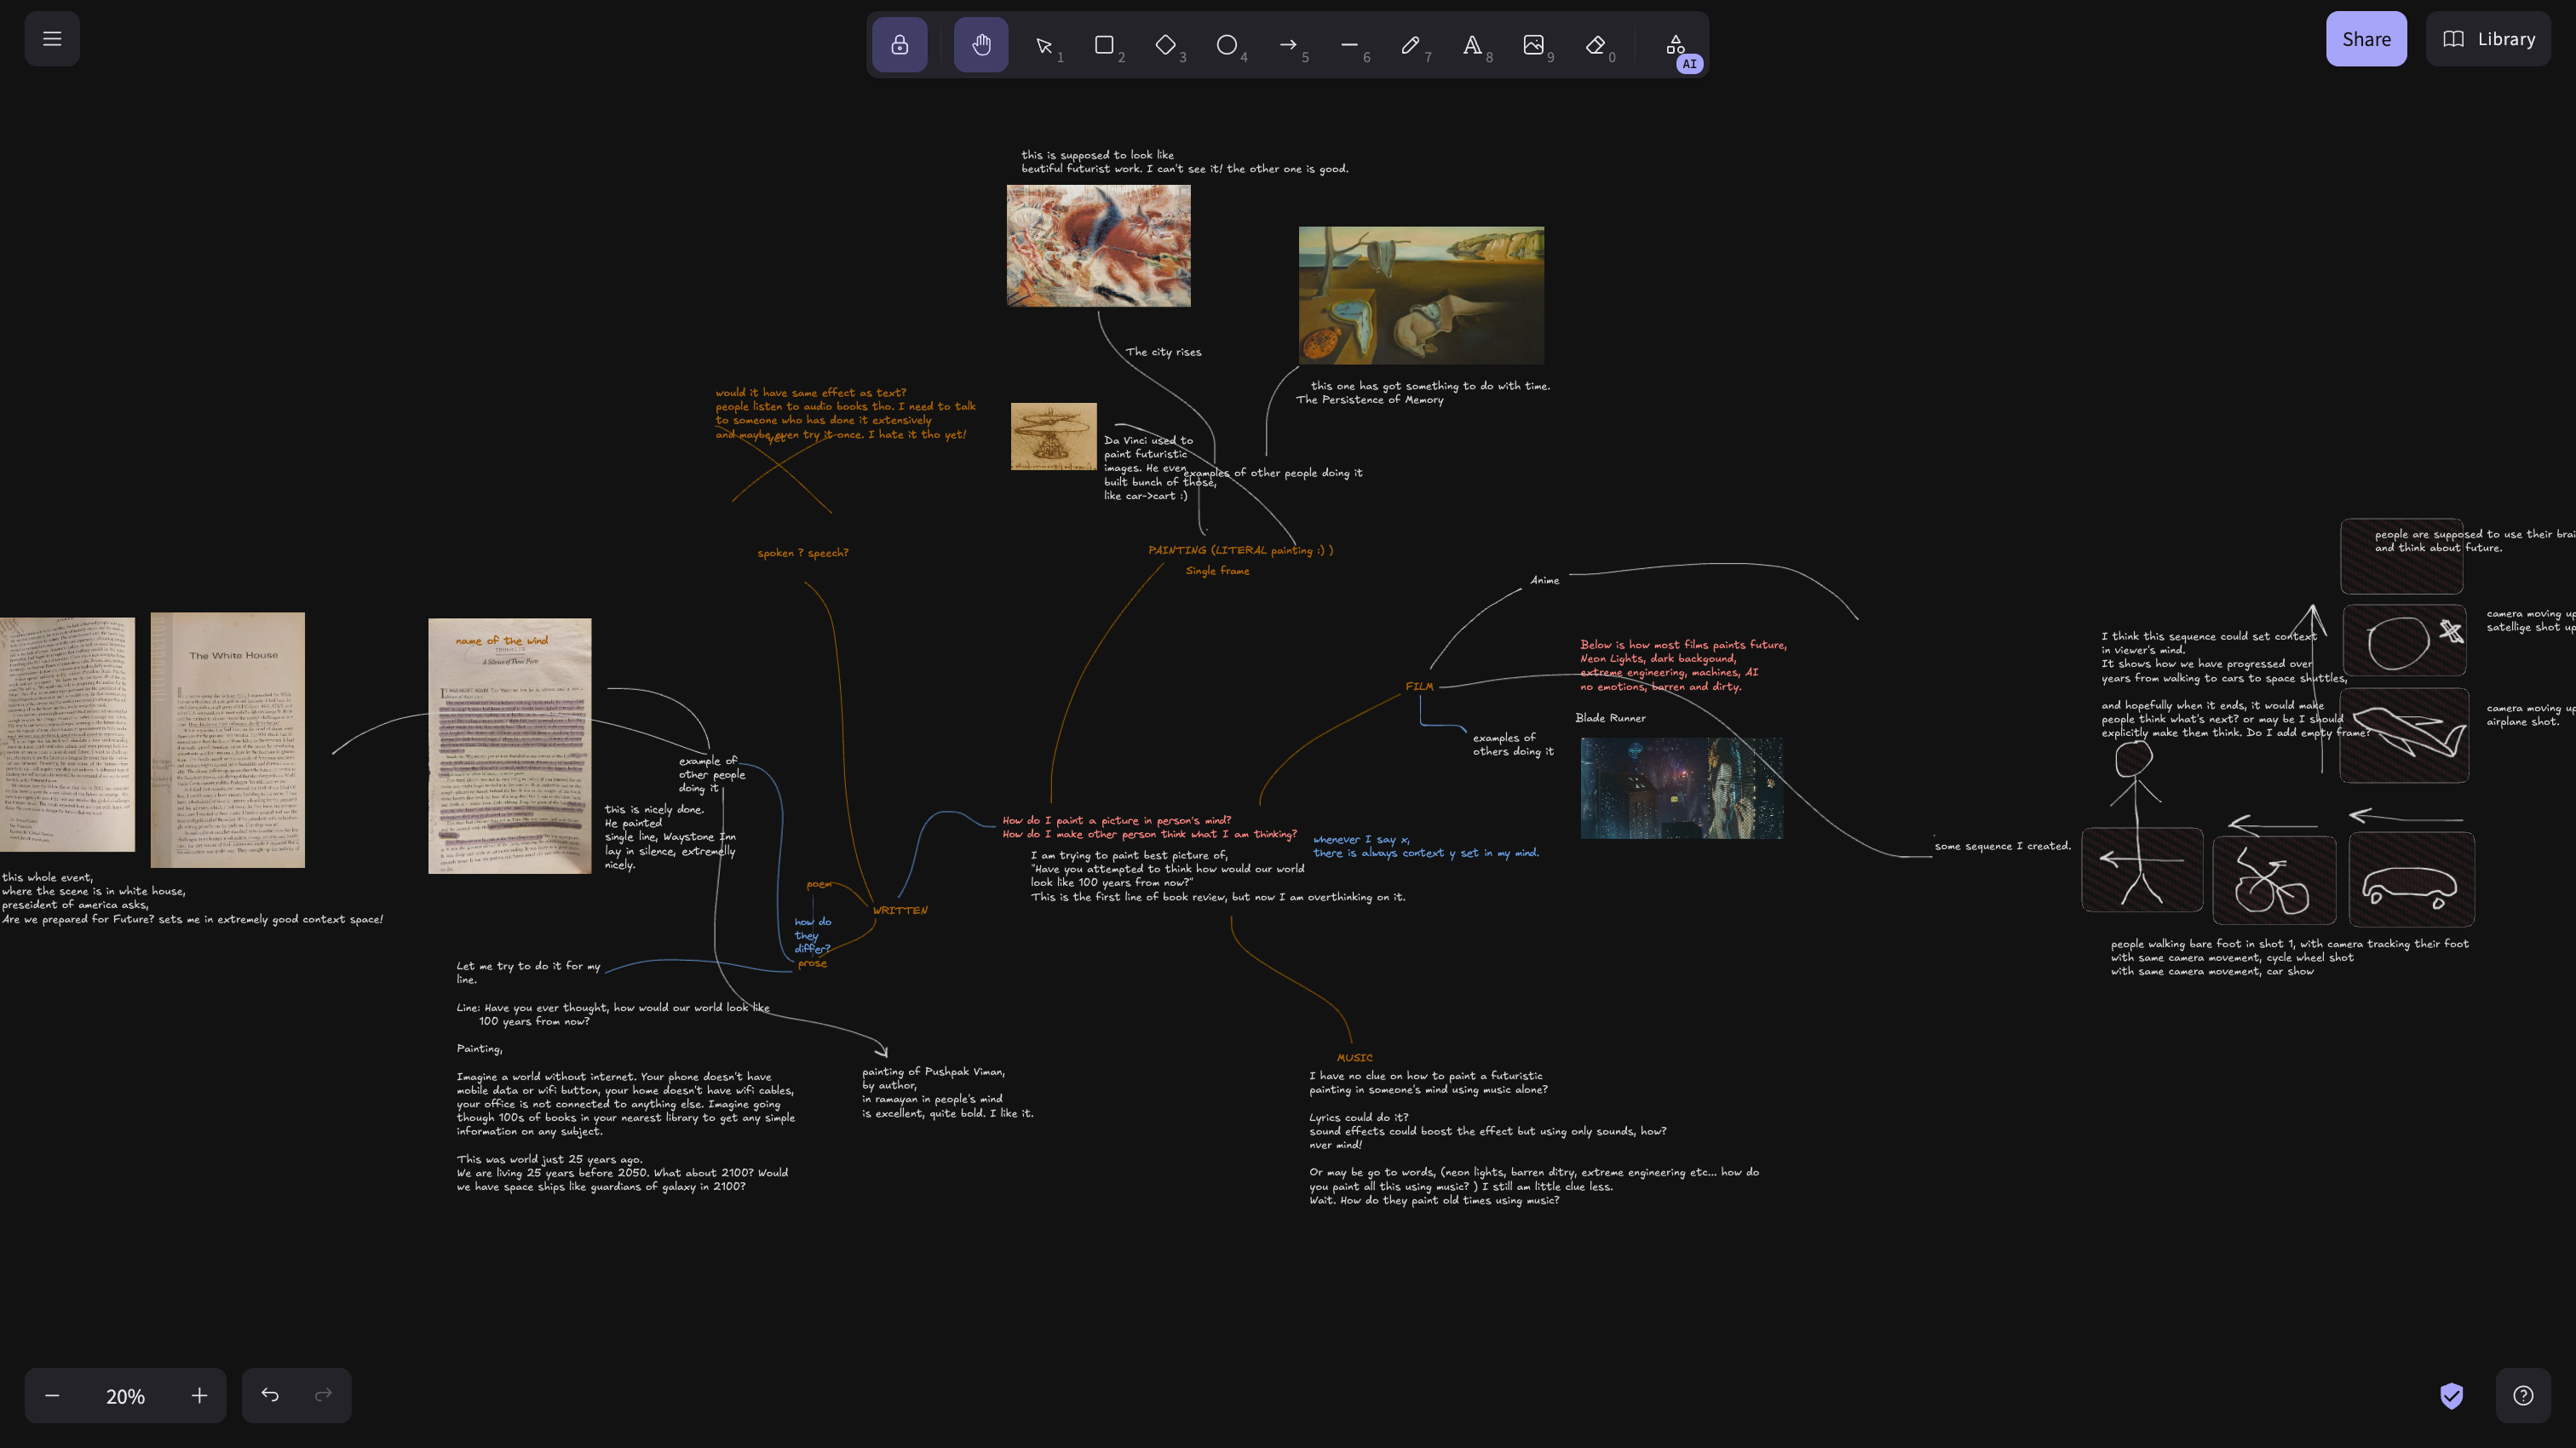The image size is (2576, 1448).
Task: Select the arrow Selection tool
Action: 1043,45
